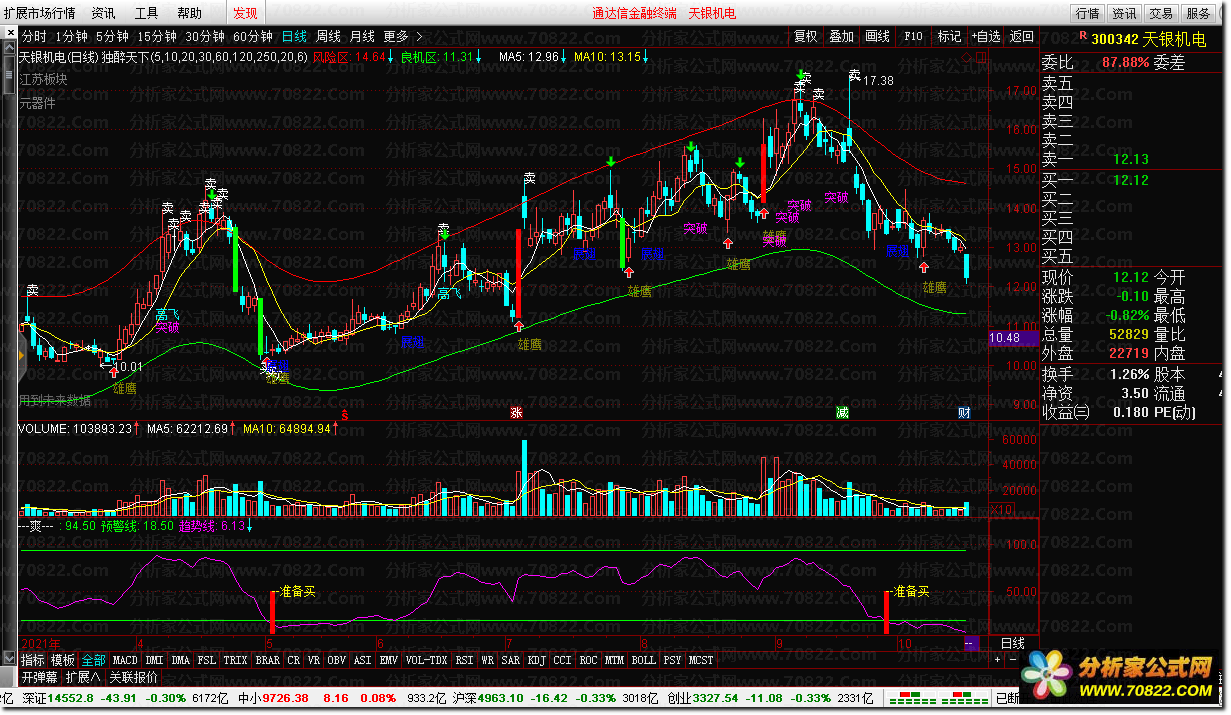Switch to 1分钟 period tab
Viewport: 1231px width, 715px height.
tap(72, 37)
